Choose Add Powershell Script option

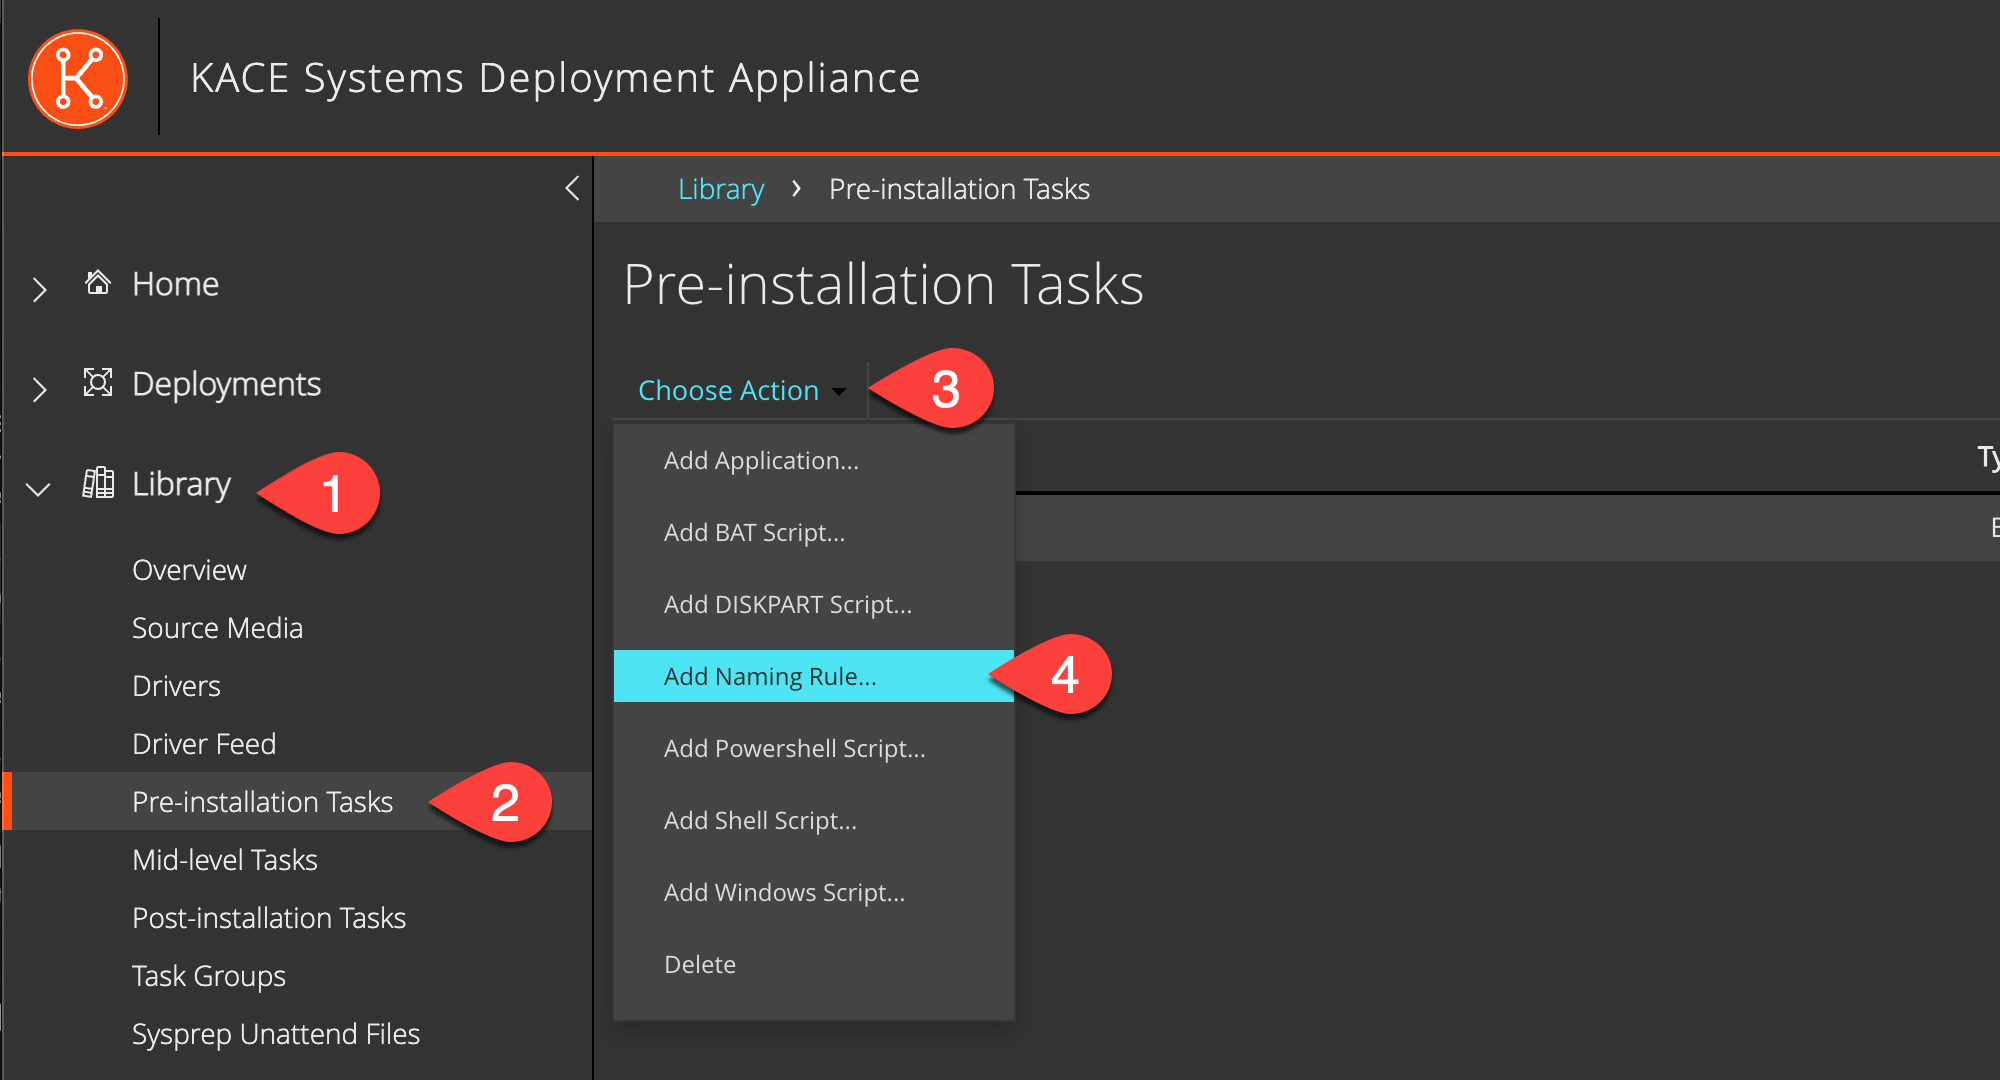coord(794,749)
